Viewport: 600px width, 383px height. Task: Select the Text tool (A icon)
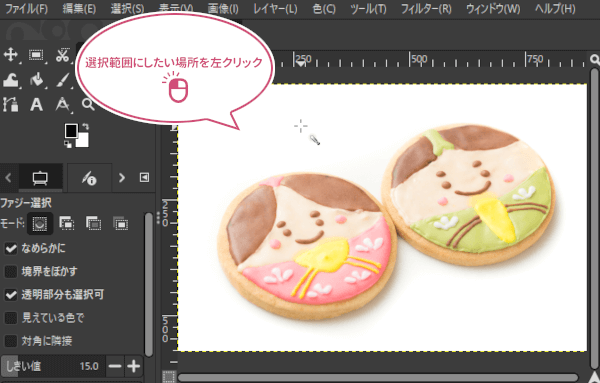click(36, 104)
